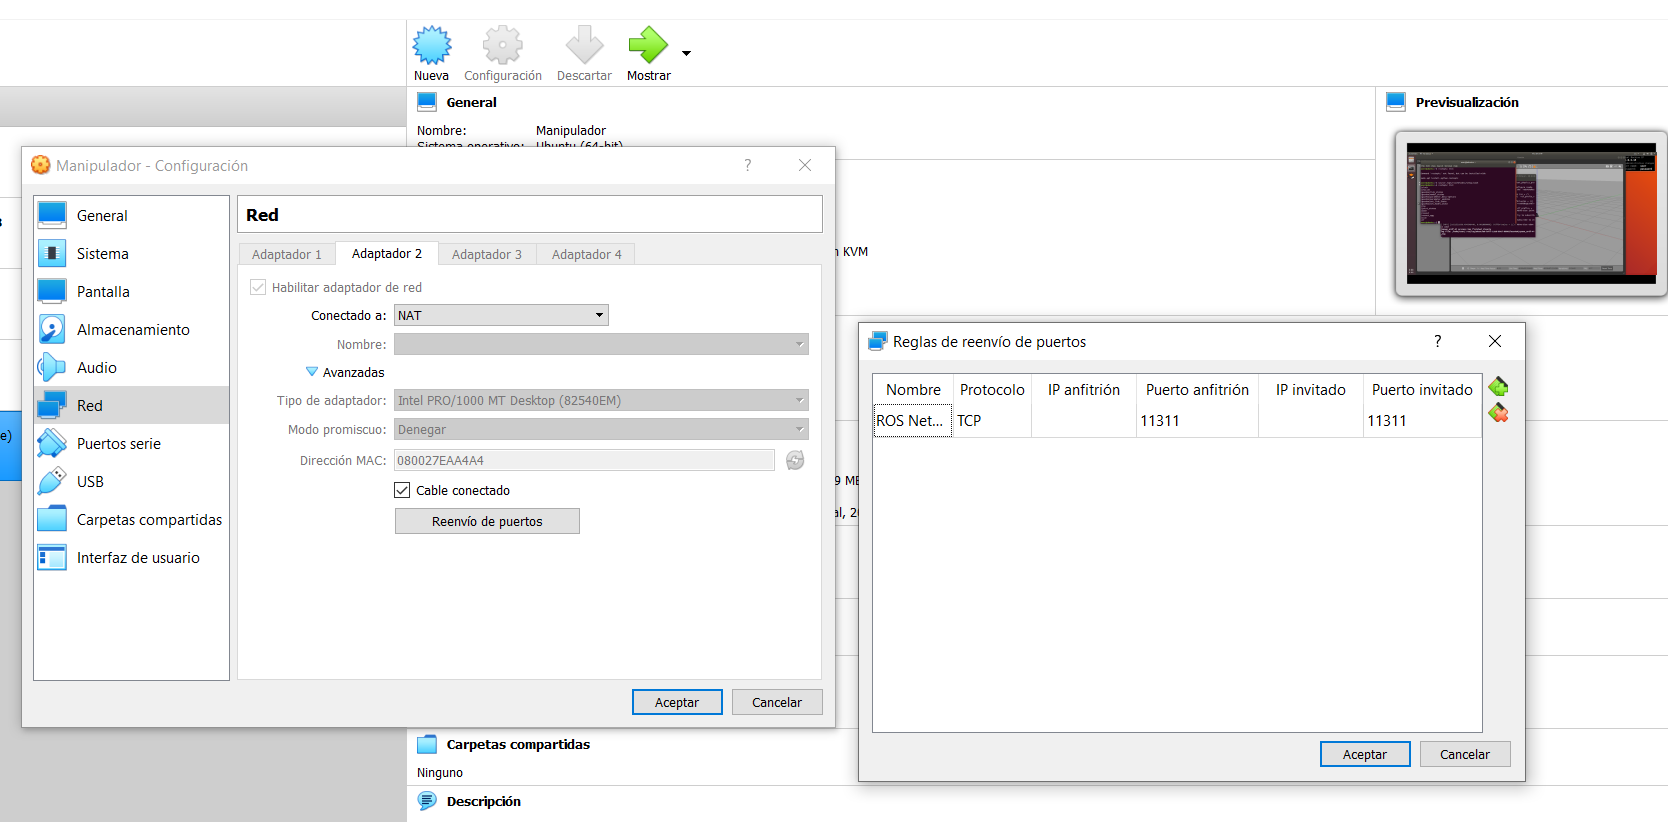This screenshot has height=822, width=1668.
Task: Collapse the Avanzadas section
Action: coord(312,372)
